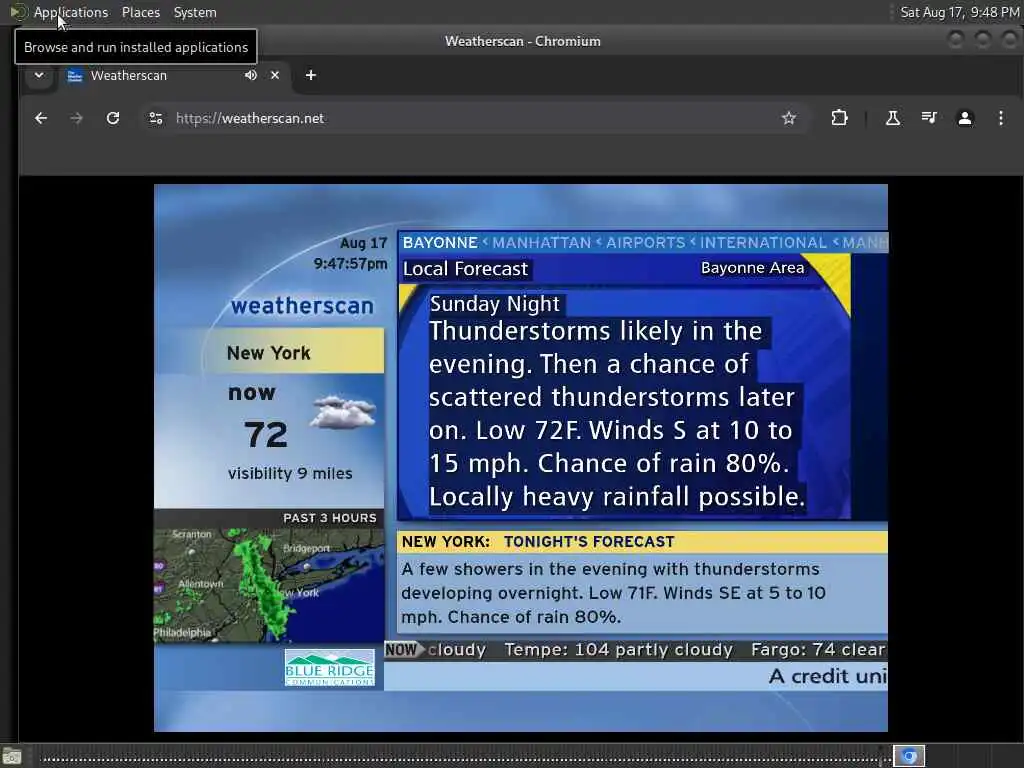Open the Extensions puzzle icon
The height and width of the screenshot is (768, 1024).
(839, 118)
